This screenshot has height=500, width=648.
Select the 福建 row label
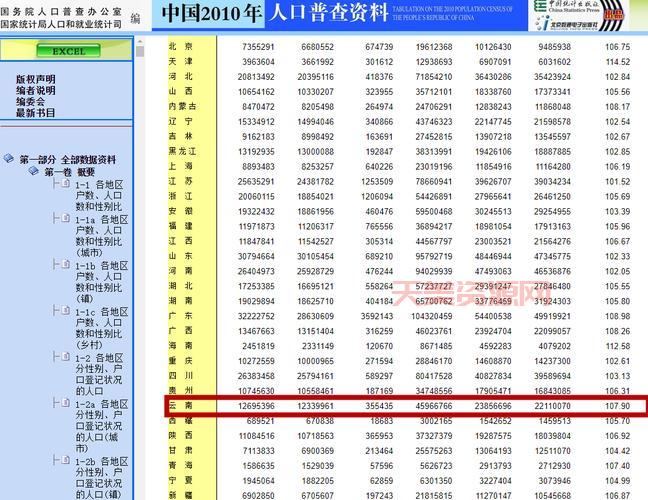(181, 226)
